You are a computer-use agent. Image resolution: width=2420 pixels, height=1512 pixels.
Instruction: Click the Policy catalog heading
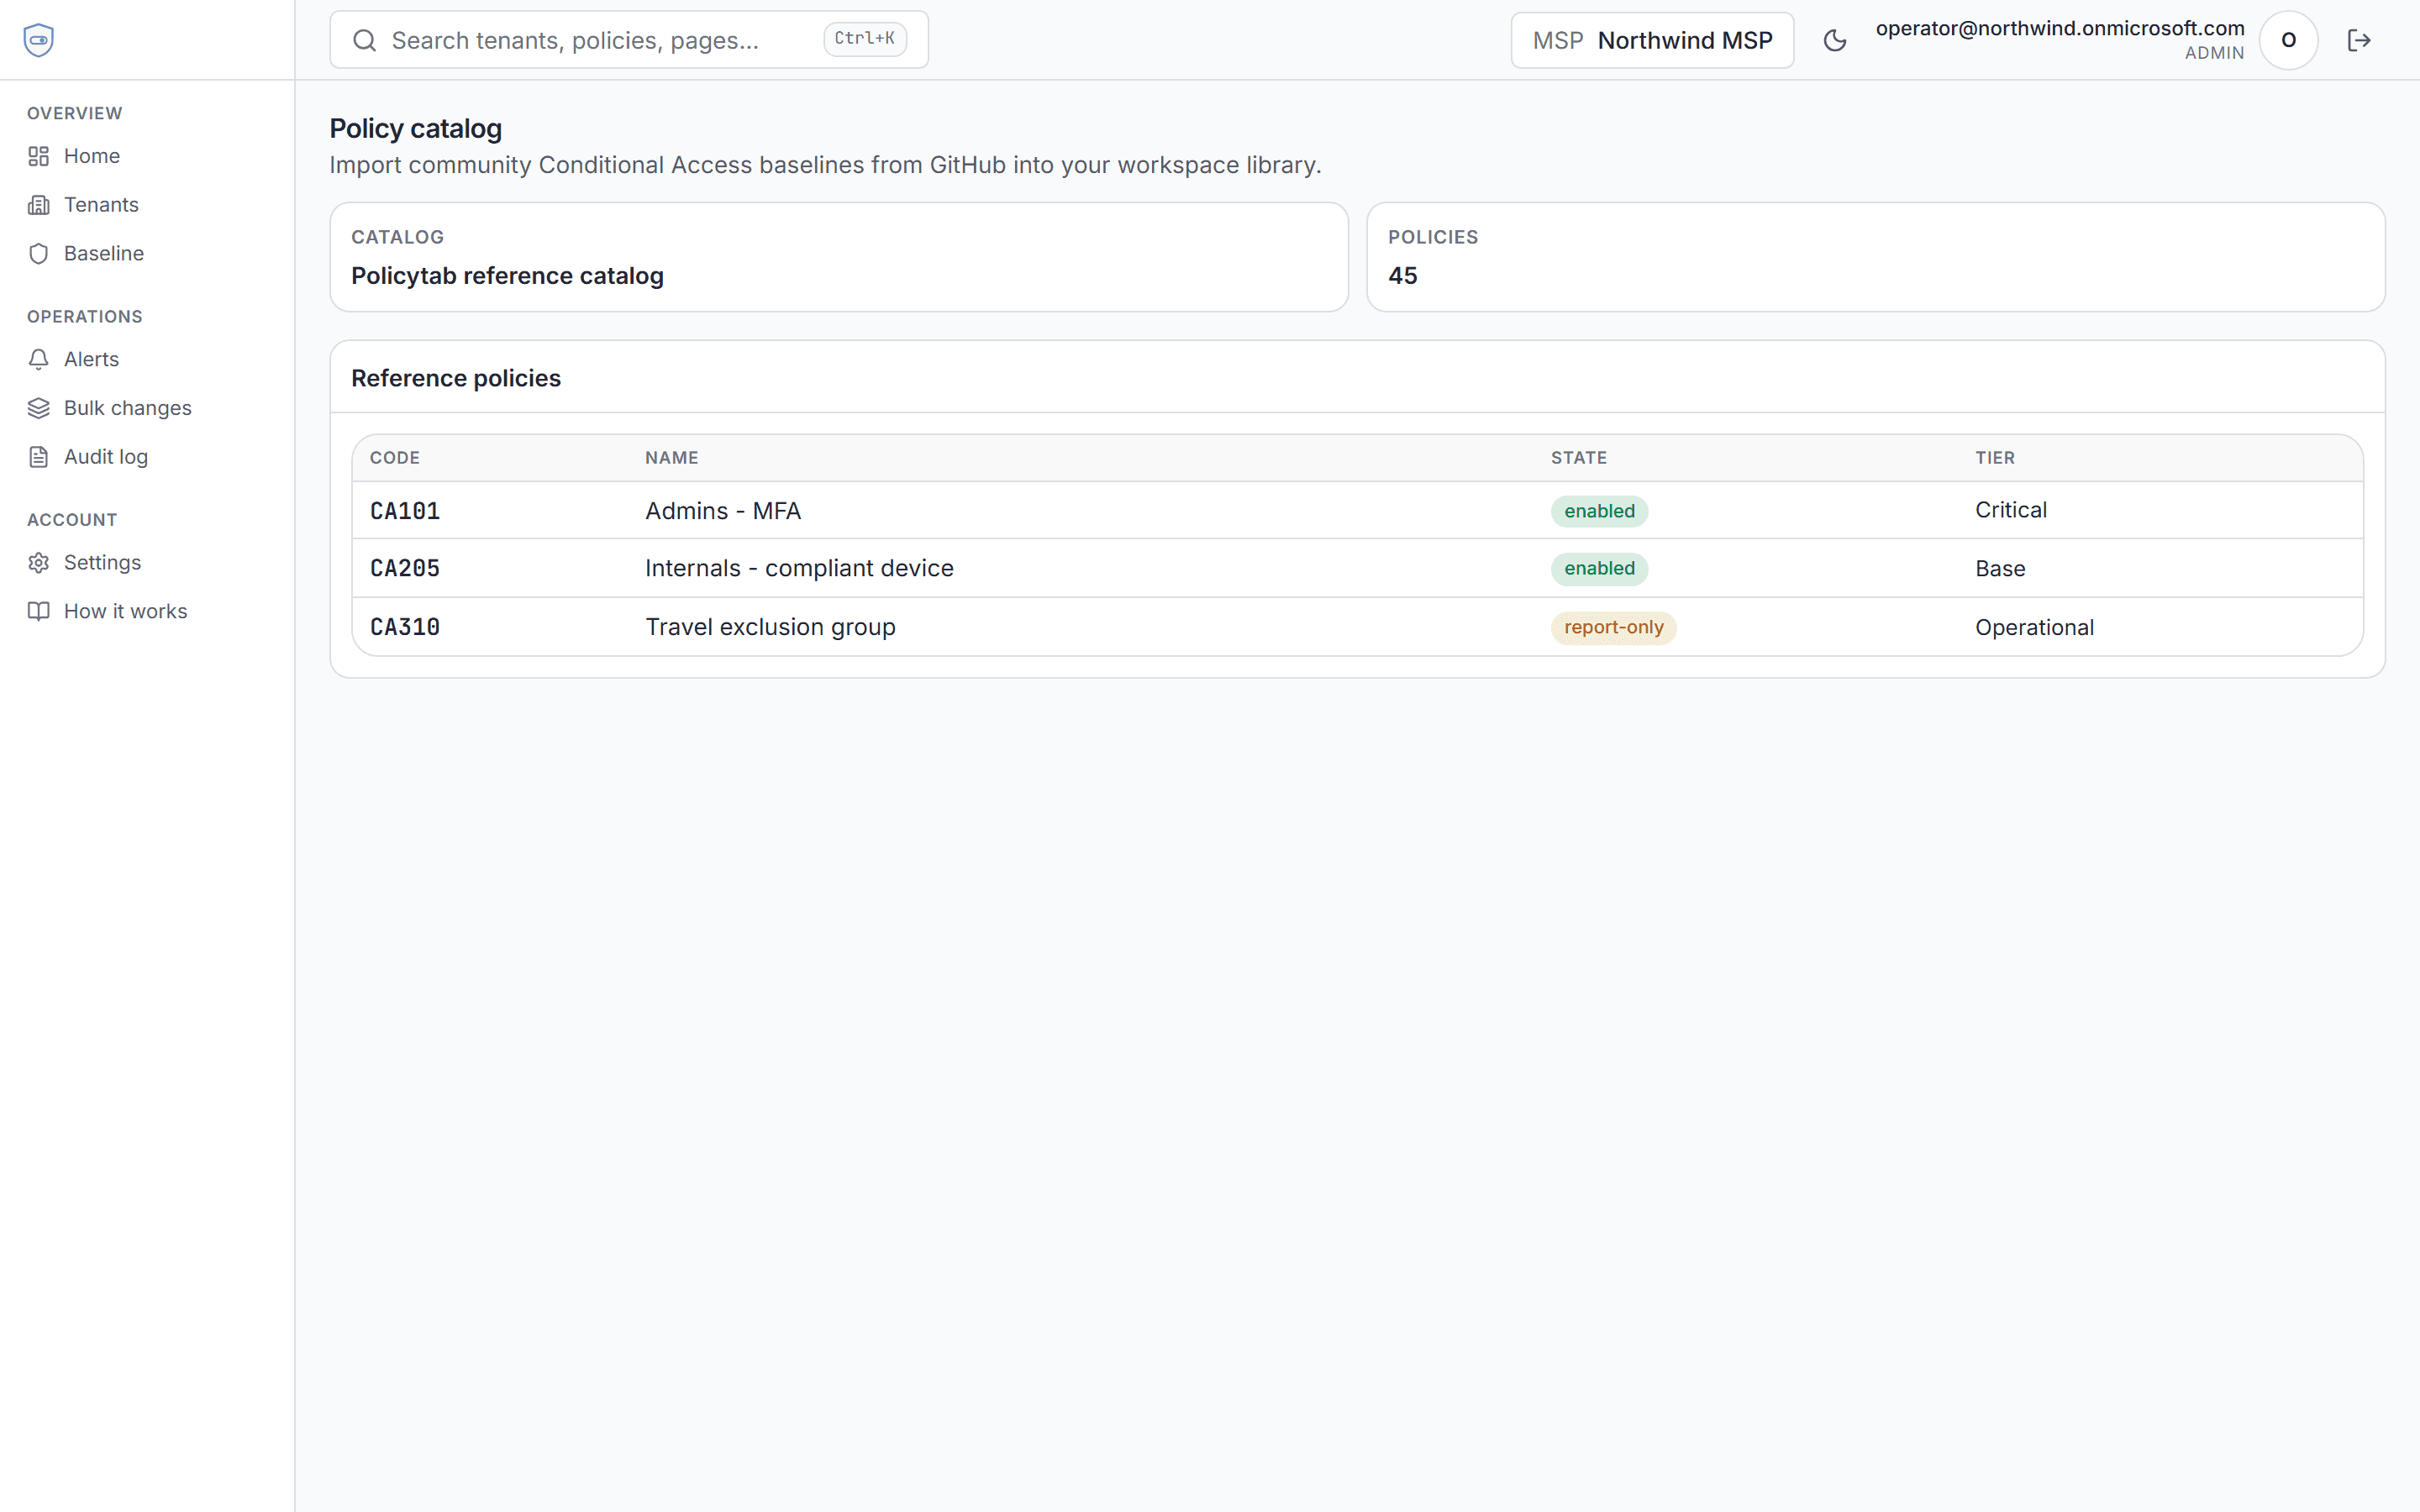tap(416, 129)
